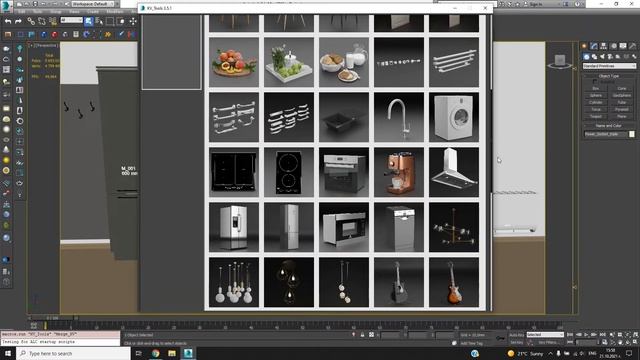Viewport: 640px width, 360px height.
Task: Select the kitchen faucet model thumbnail
Action: (399, 117)
